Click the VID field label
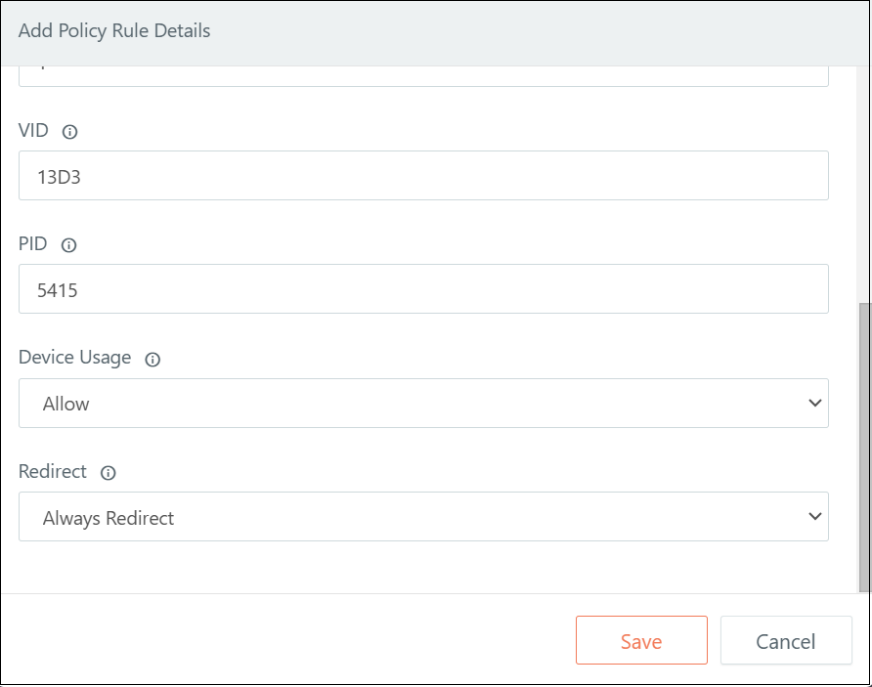The image size is (872, 687). [33, 130]
